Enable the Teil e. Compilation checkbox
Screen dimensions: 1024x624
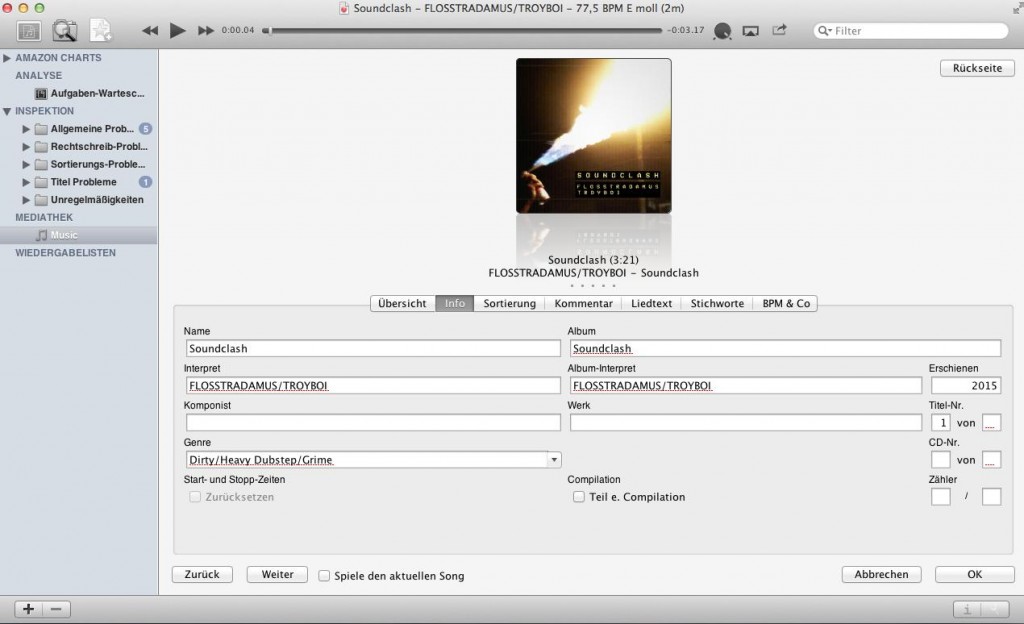[x=578, y=497]
